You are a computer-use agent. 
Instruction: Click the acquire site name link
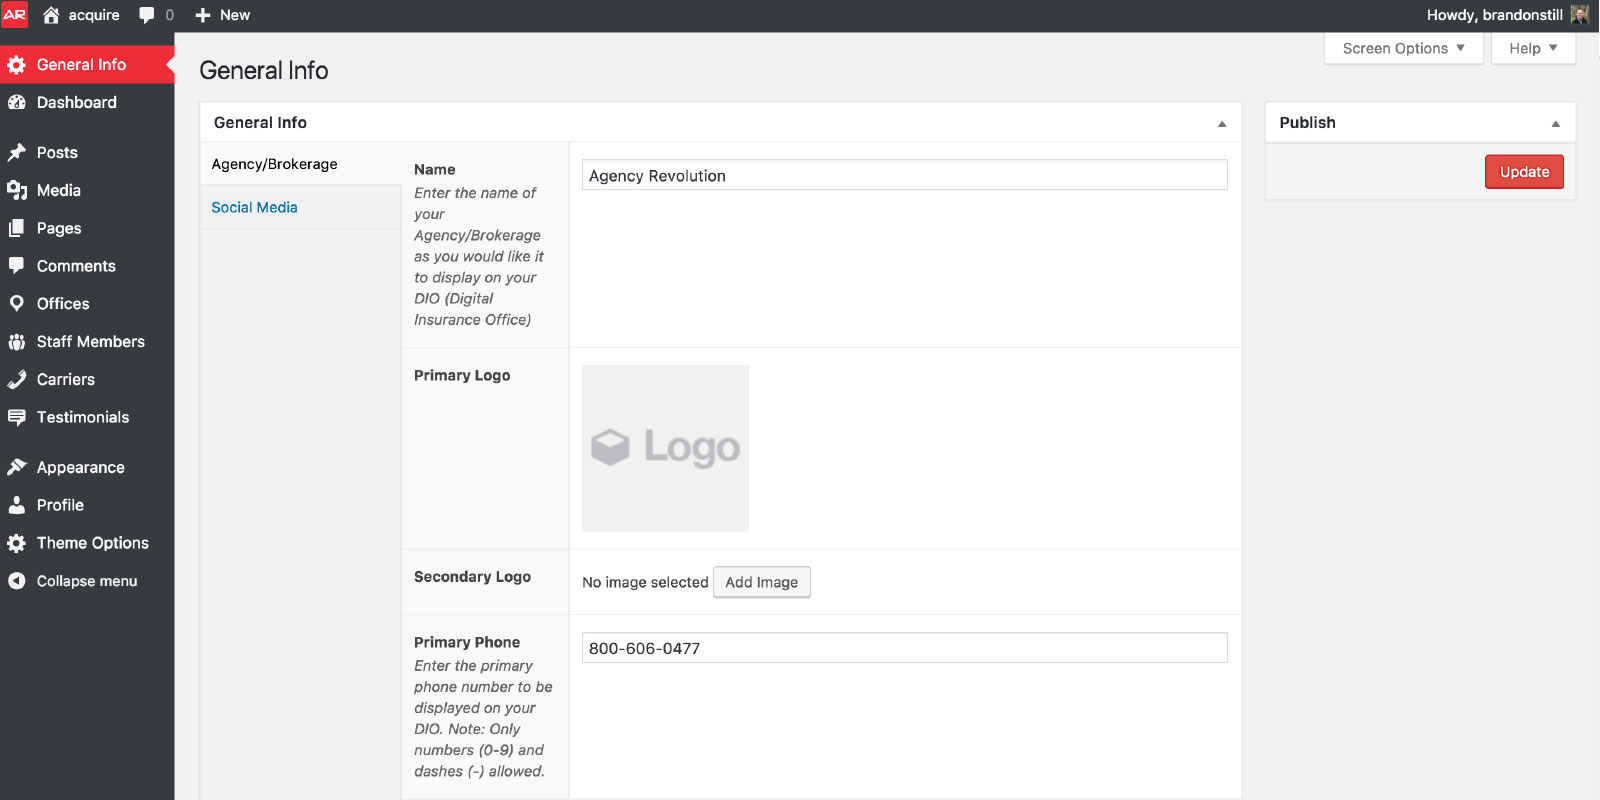(94, 15)
